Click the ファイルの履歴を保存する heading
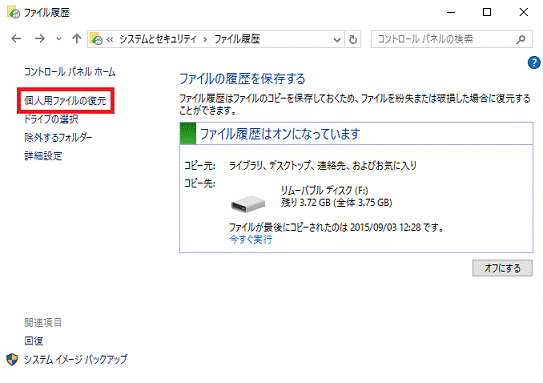Screen dimensions: 543x383 click(x=242, y=79)
